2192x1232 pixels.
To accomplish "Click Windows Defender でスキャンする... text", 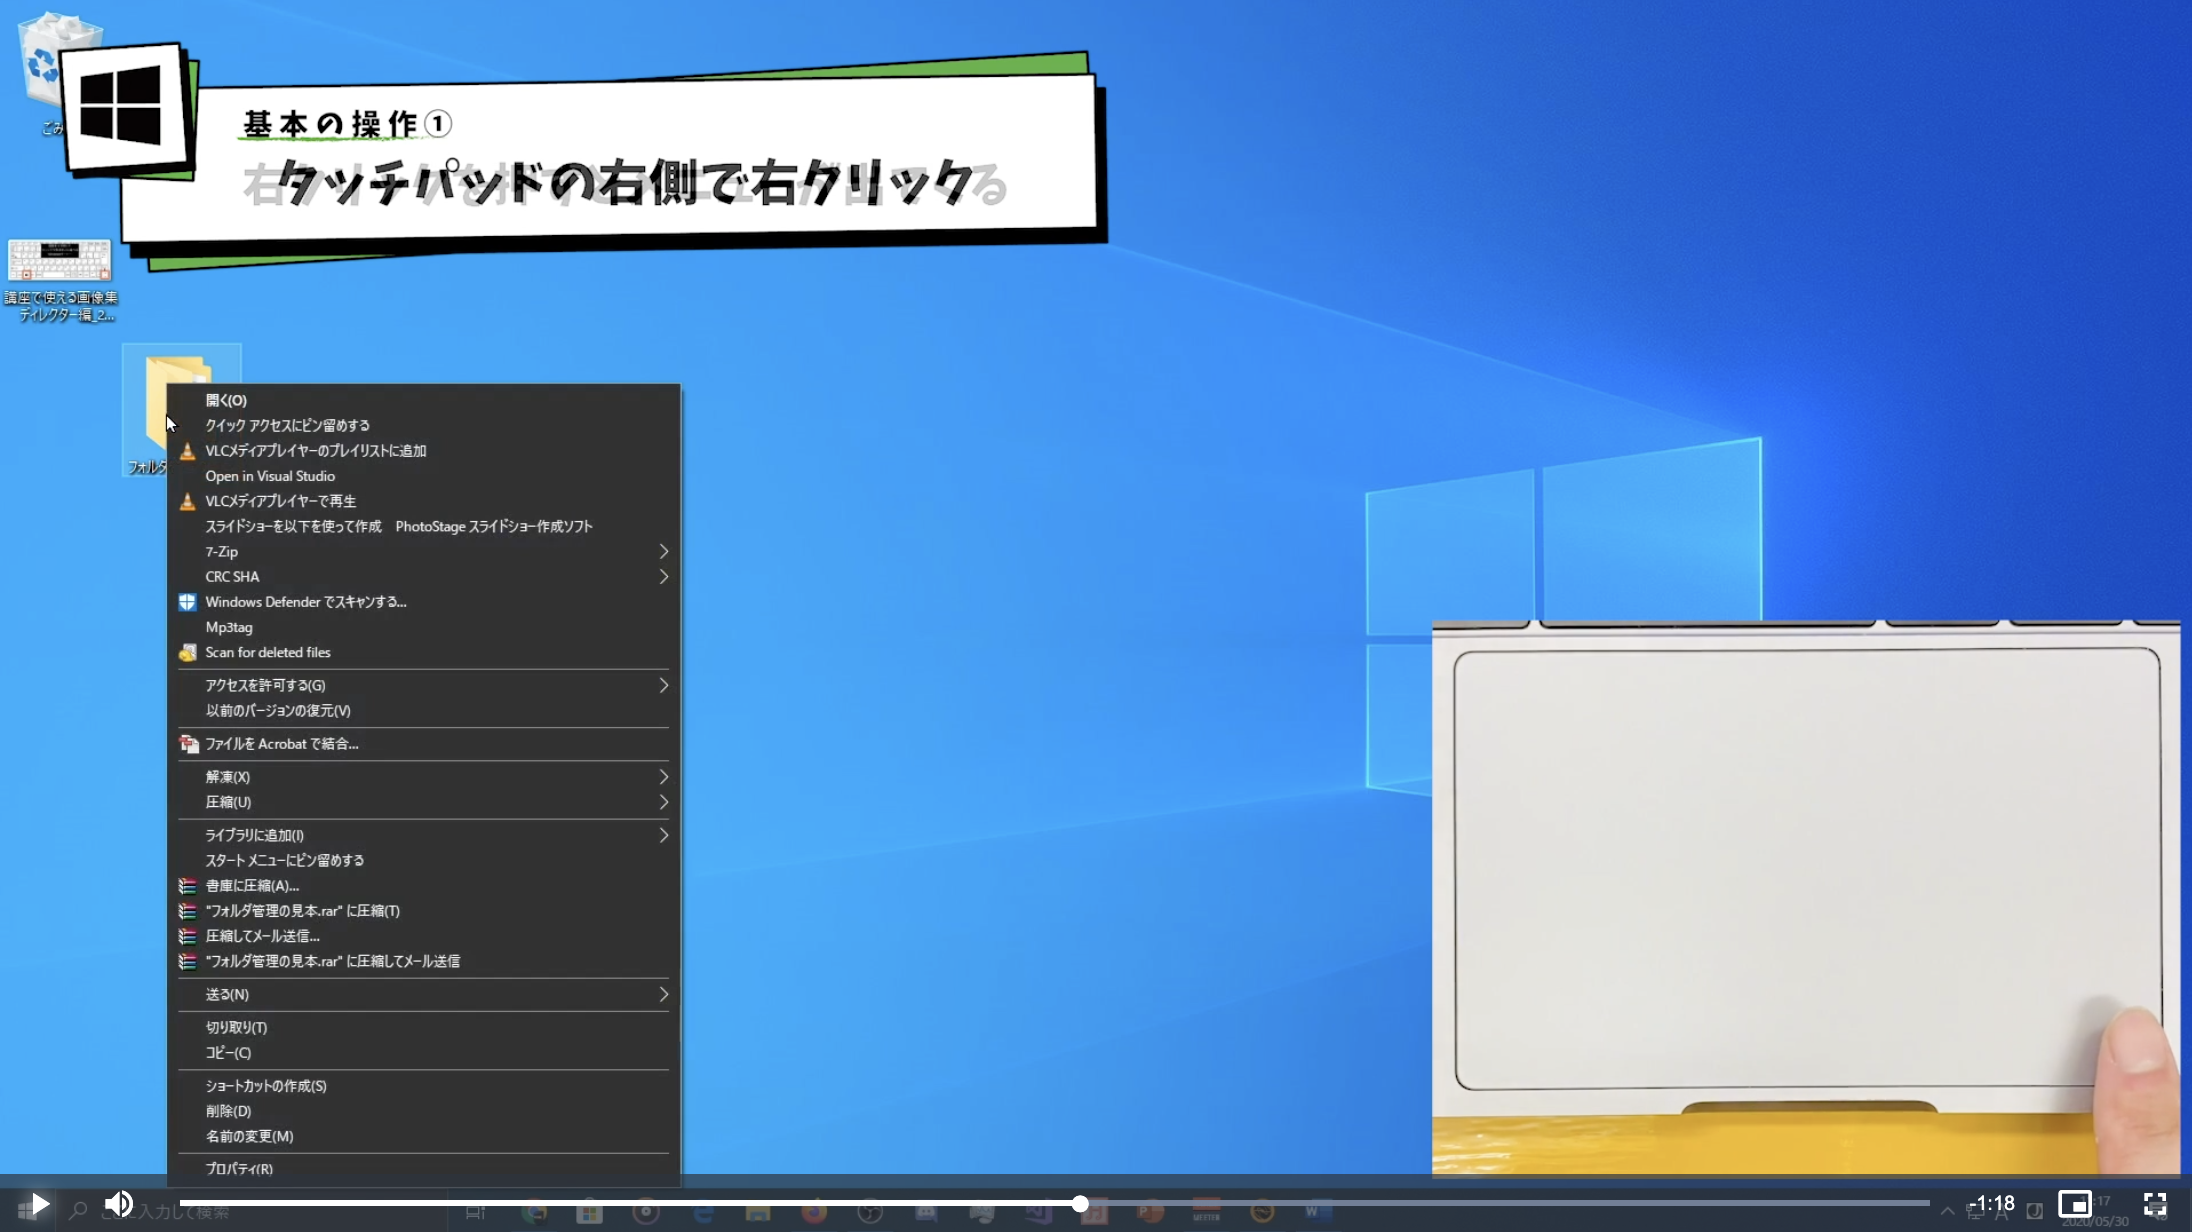I will [x=306, y=602].
